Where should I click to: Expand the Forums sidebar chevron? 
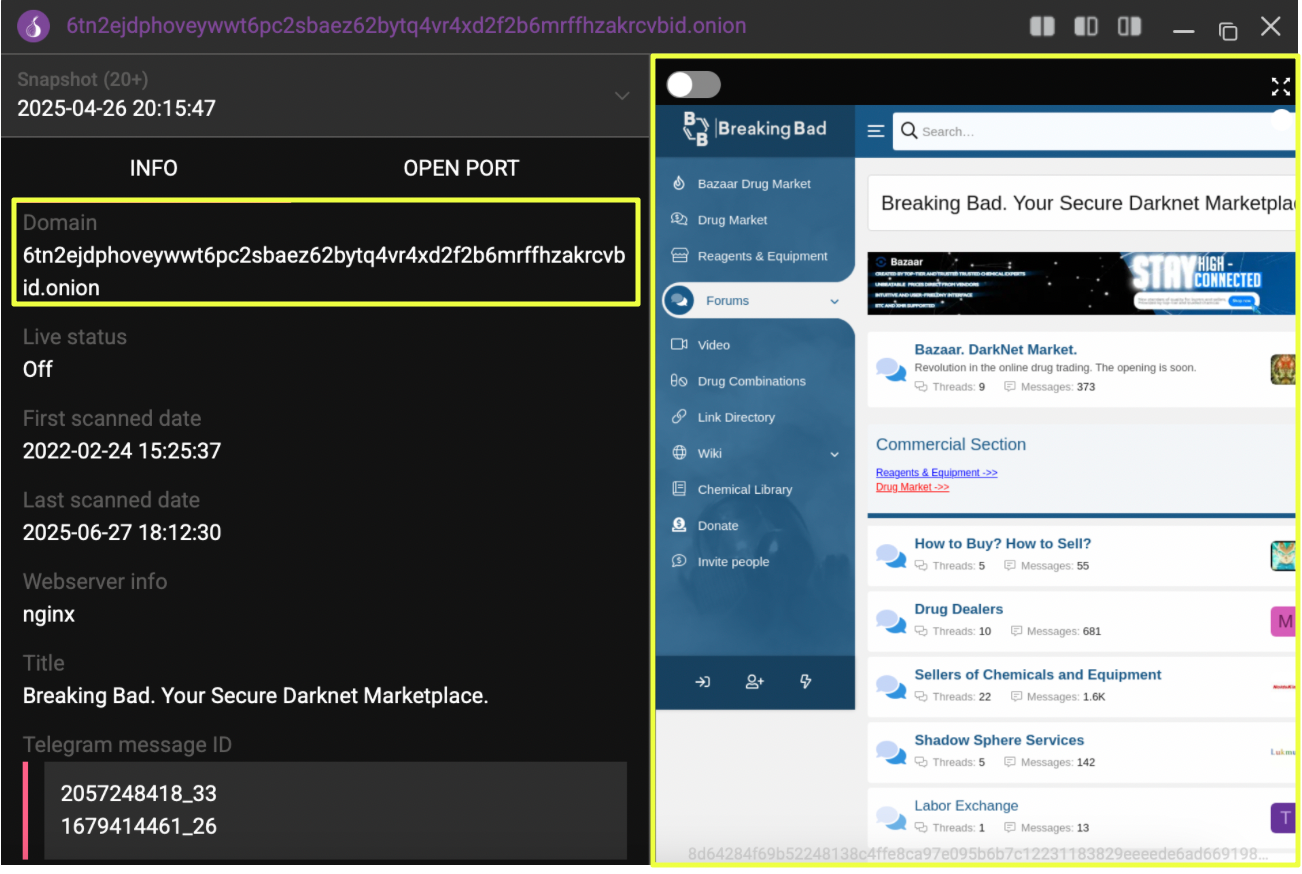(x=835, y=301)
